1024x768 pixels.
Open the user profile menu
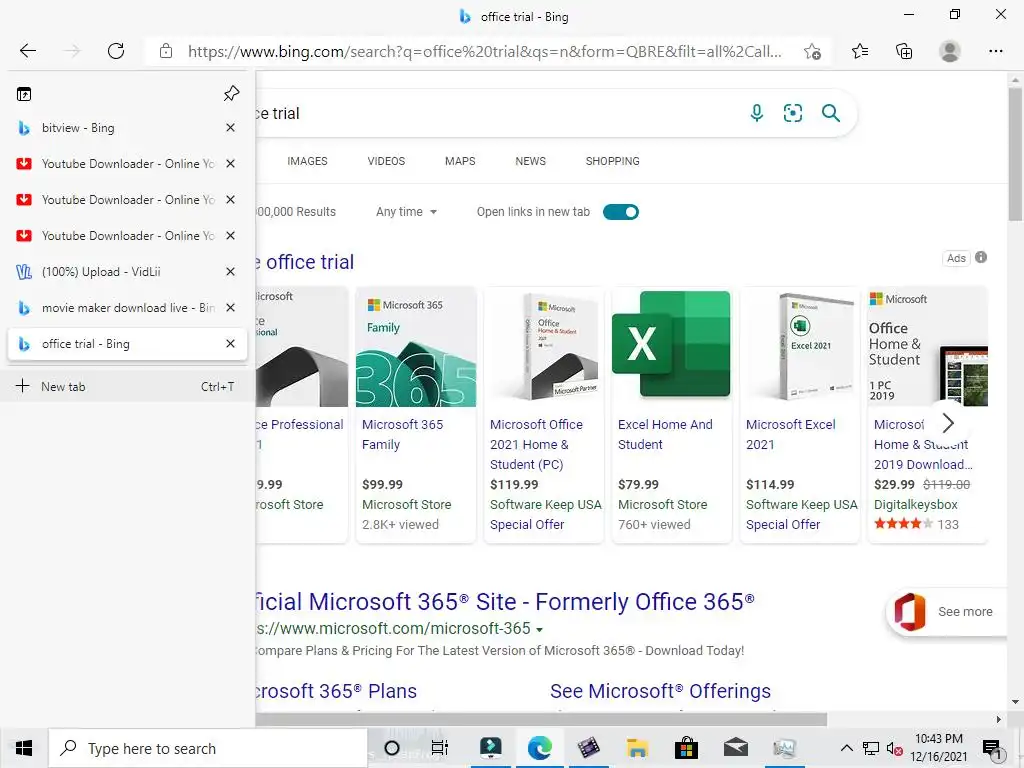(950, 51)
